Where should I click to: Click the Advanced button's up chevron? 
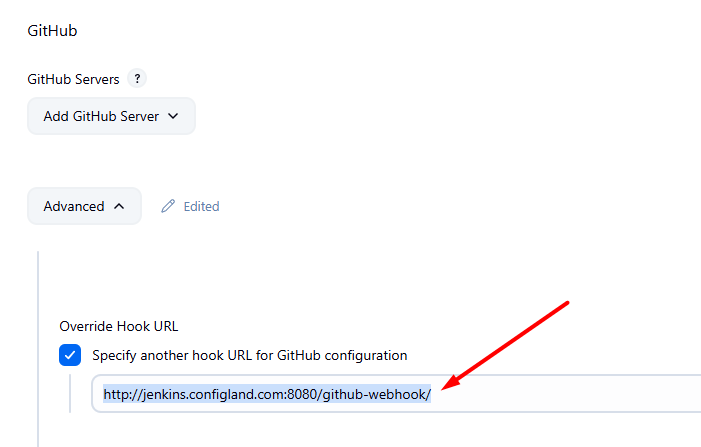[x=119, y=206]
